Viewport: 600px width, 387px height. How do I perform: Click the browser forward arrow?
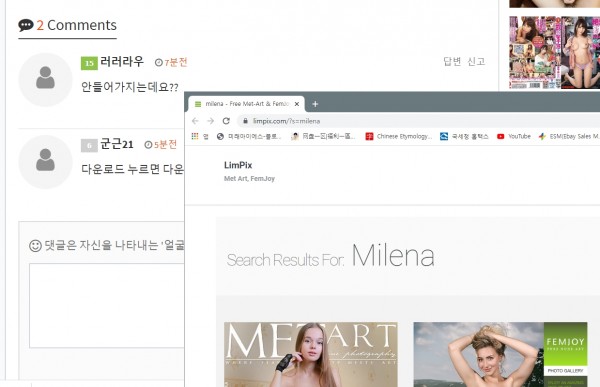point(210,121)
